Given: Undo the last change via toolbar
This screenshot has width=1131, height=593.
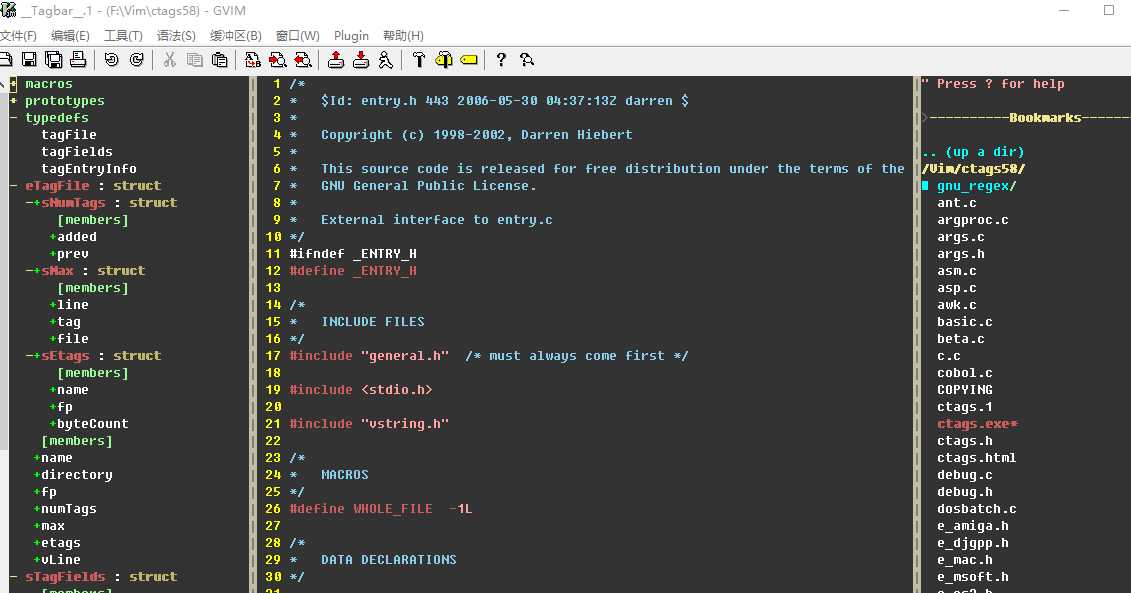Looking at the screenshot, I should pyautogui.click(x=111, y=60).
